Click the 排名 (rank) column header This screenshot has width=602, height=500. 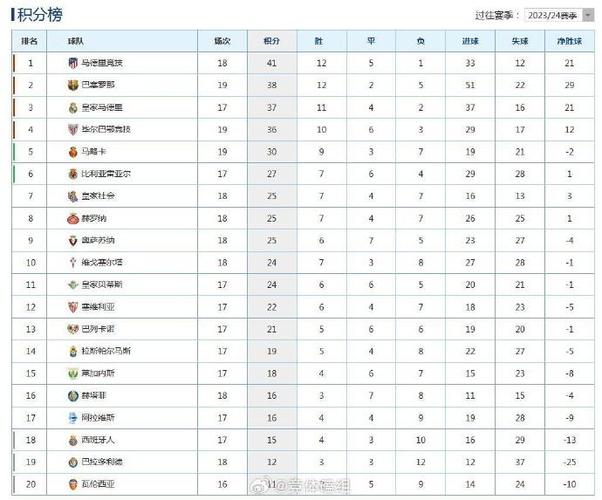(29, 41)
